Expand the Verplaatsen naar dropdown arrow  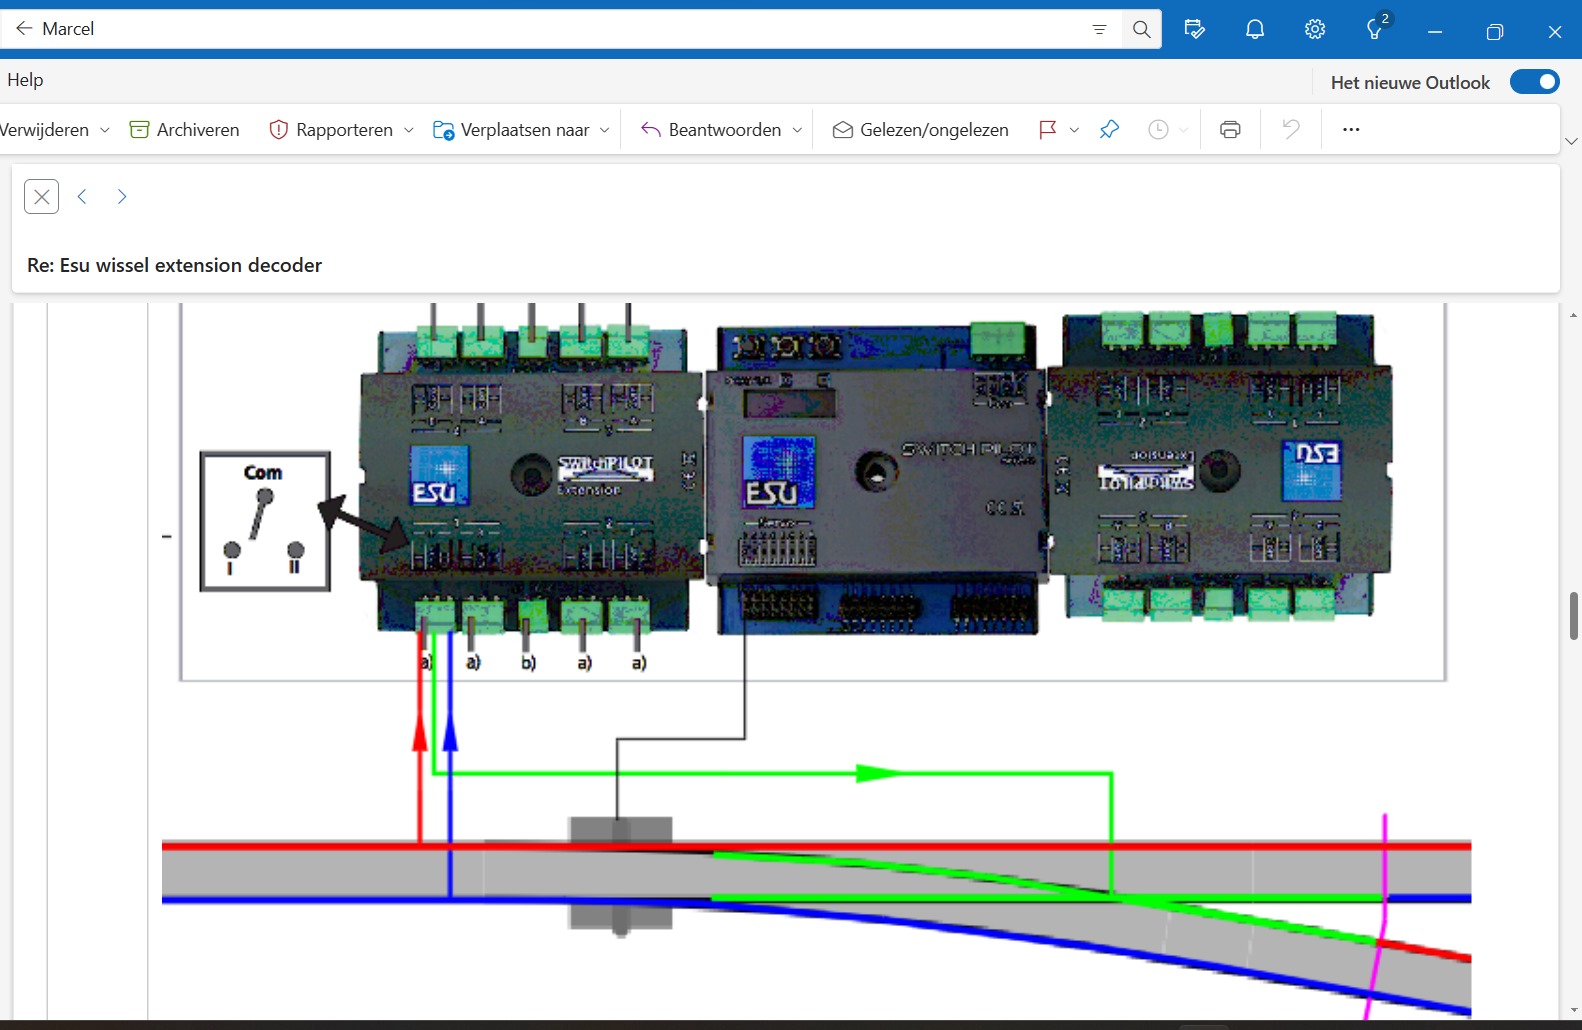click(604, 130)
